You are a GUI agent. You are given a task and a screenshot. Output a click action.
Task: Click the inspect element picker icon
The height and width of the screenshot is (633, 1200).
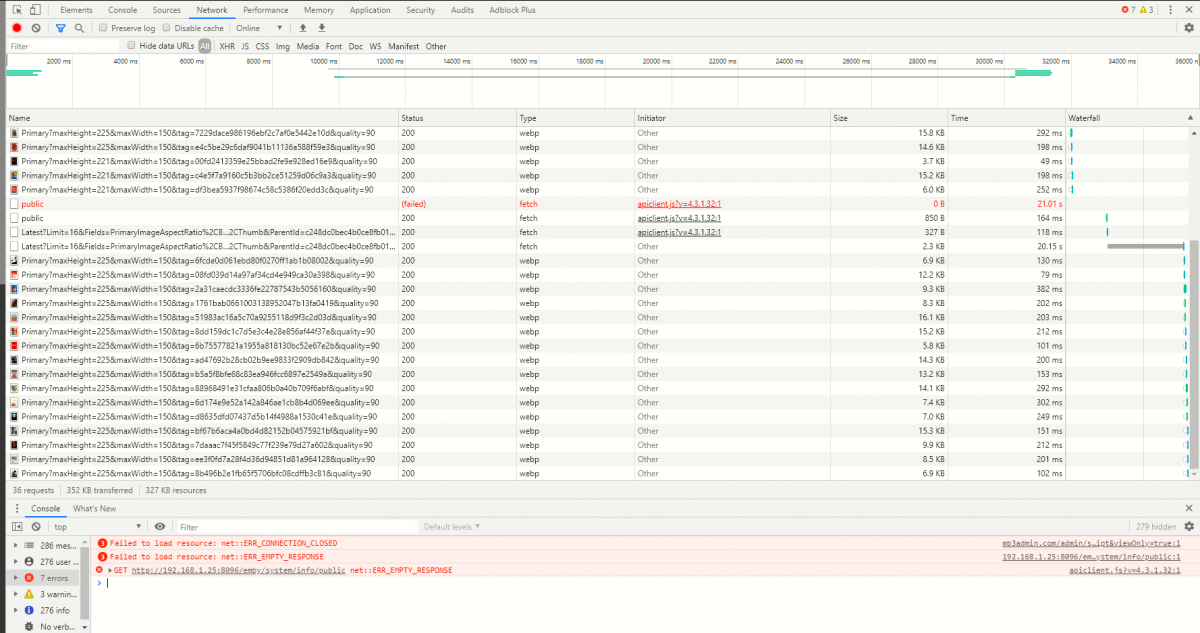tap(17, 10)
